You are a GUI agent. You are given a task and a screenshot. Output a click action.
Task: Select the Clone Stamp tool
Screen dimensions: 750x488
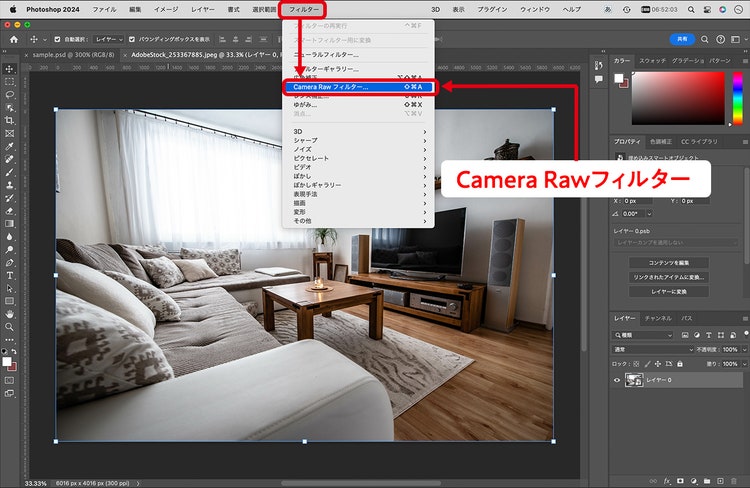click(9, 185)
